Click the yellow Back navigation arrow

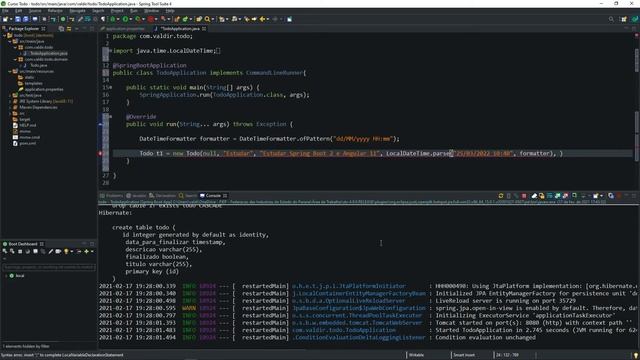[262, 19]
